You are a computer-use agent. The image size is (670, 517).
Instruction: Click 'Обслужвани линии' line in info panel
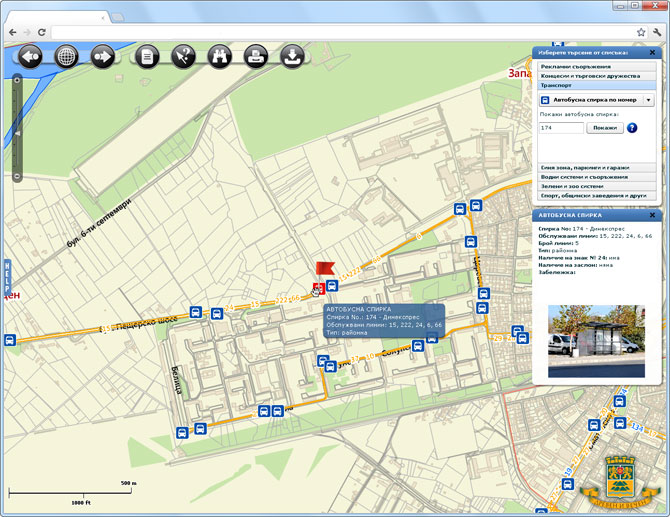click(595, 236)
